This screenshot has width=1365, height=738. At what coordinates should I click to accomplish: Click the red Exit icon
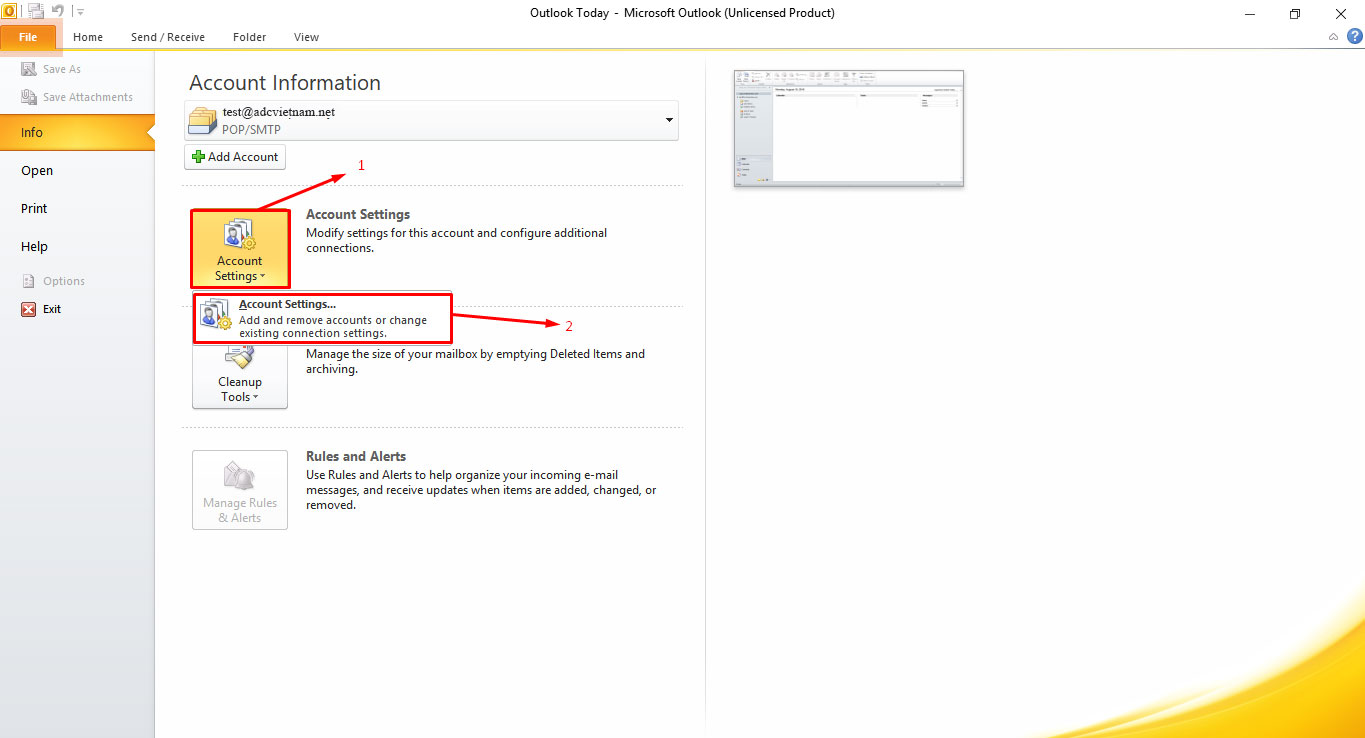(29, 309)
